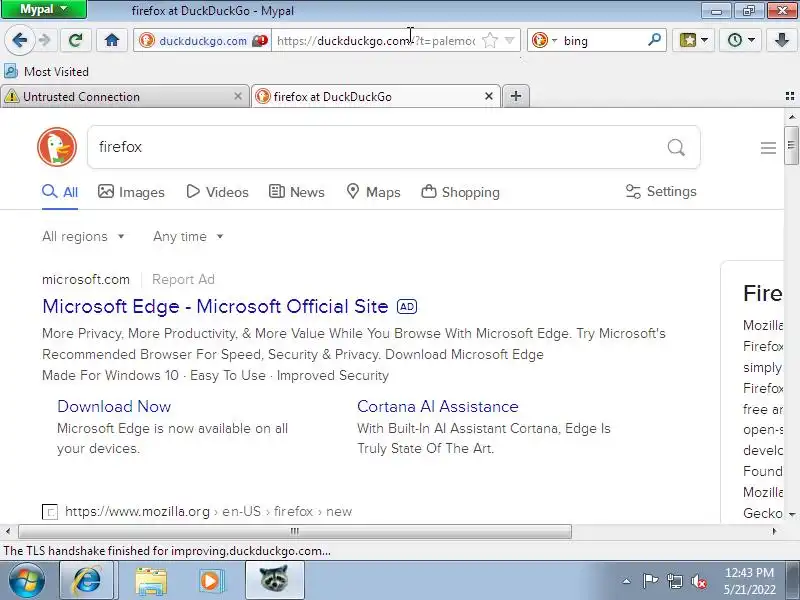Select the firefox at DuckDuckGo tab
The width and height of the screenshot is (800, 600).
pos(376,96)
